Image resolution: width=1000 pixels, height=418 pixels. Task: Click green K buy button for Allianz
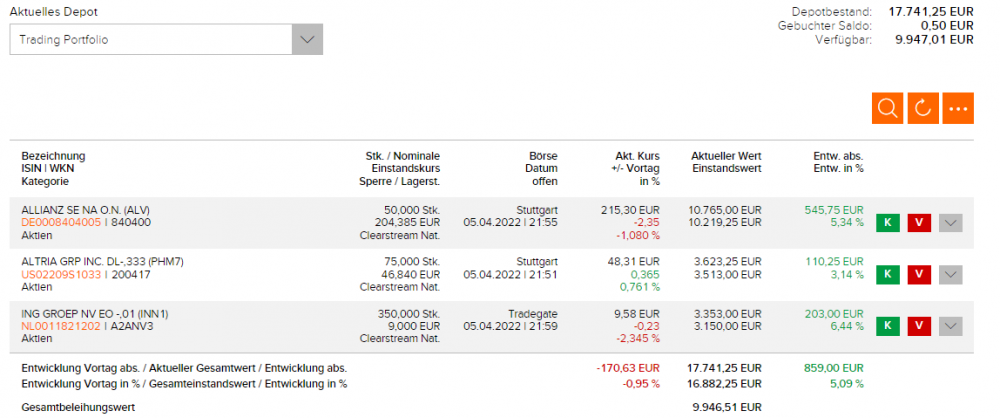coord(887,222)
